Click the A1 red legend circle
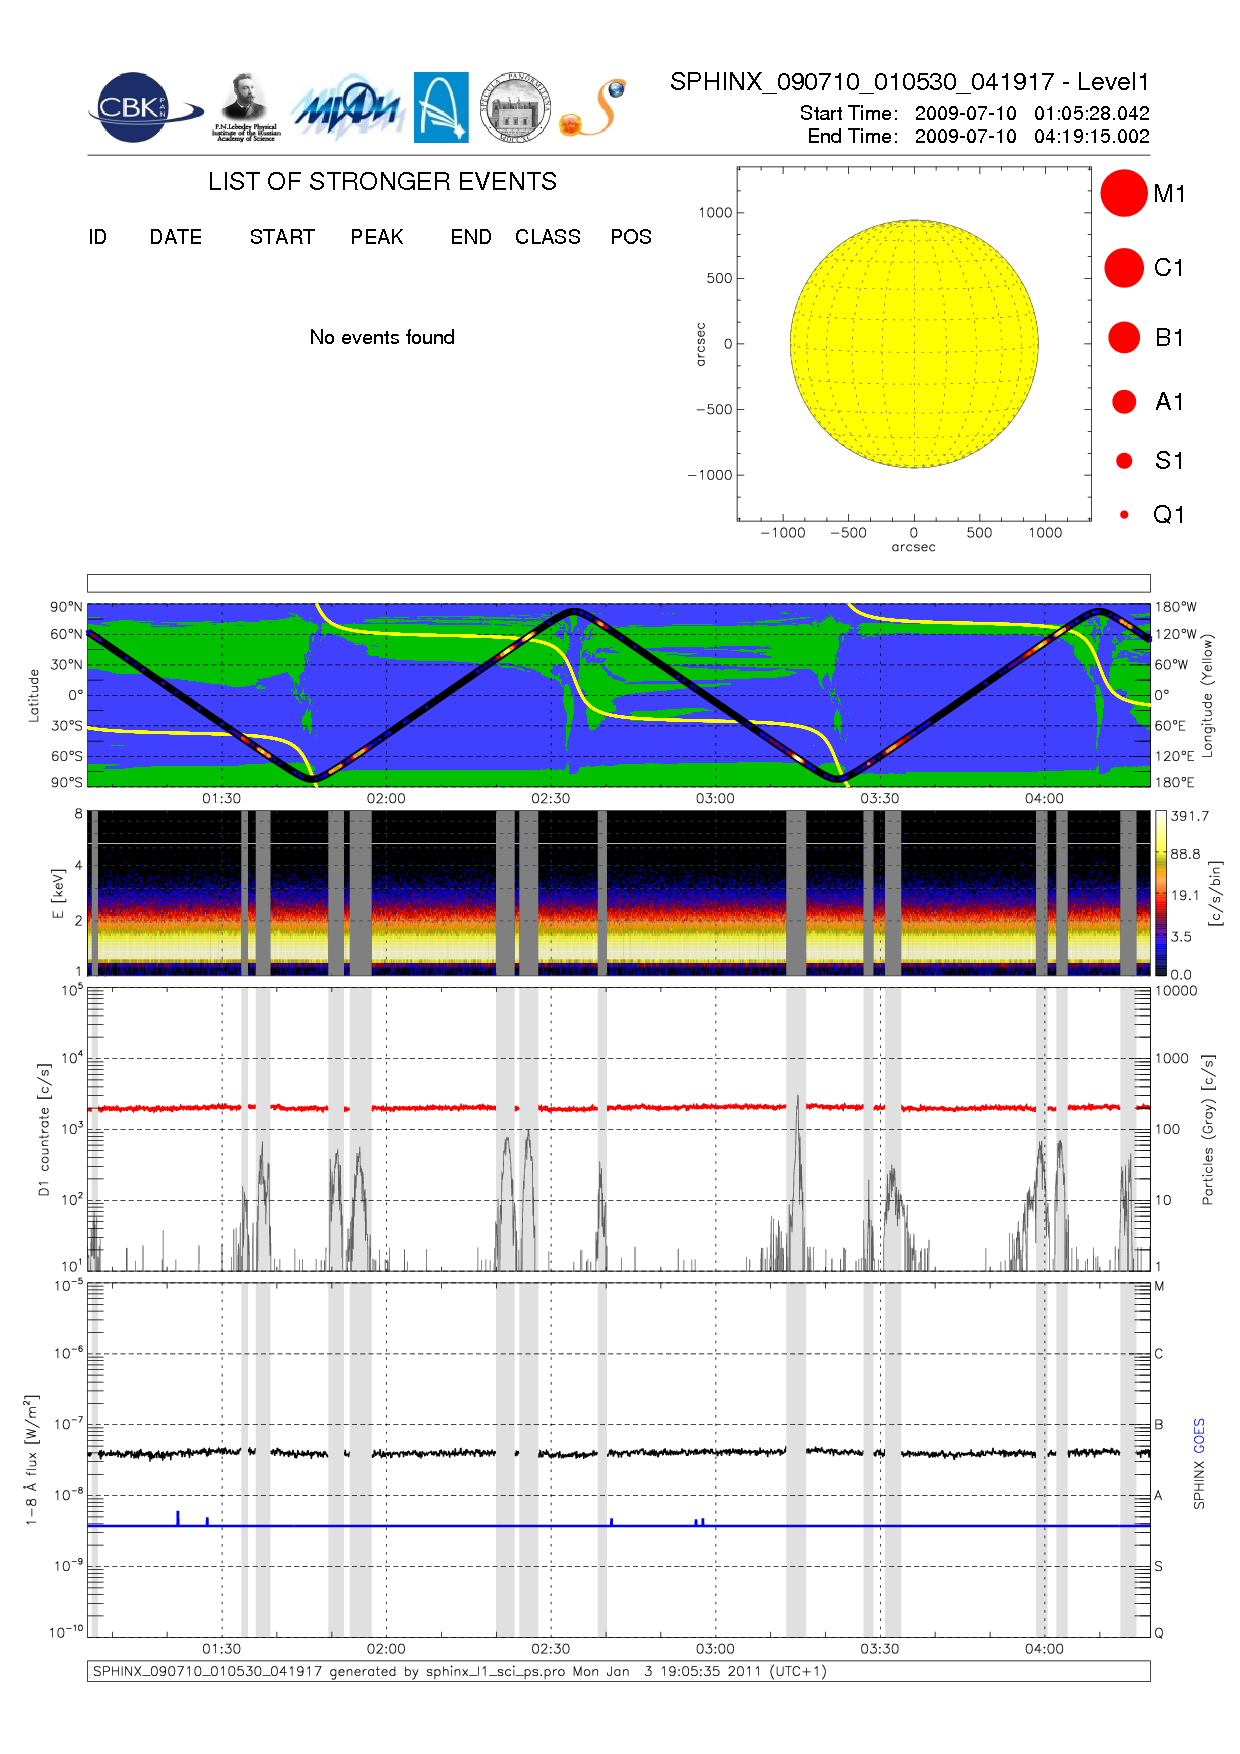 pyautogui.click(x=1124, y=402)
